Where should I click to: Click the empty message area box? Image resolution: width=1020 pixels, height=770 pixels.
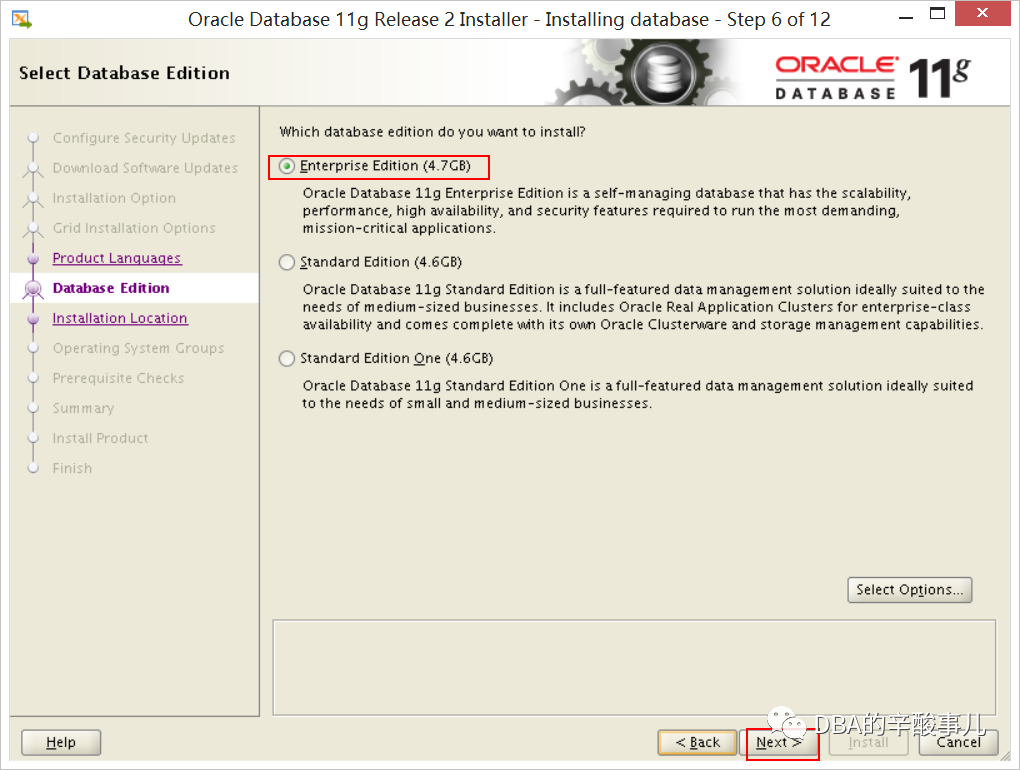coord(634,667)
